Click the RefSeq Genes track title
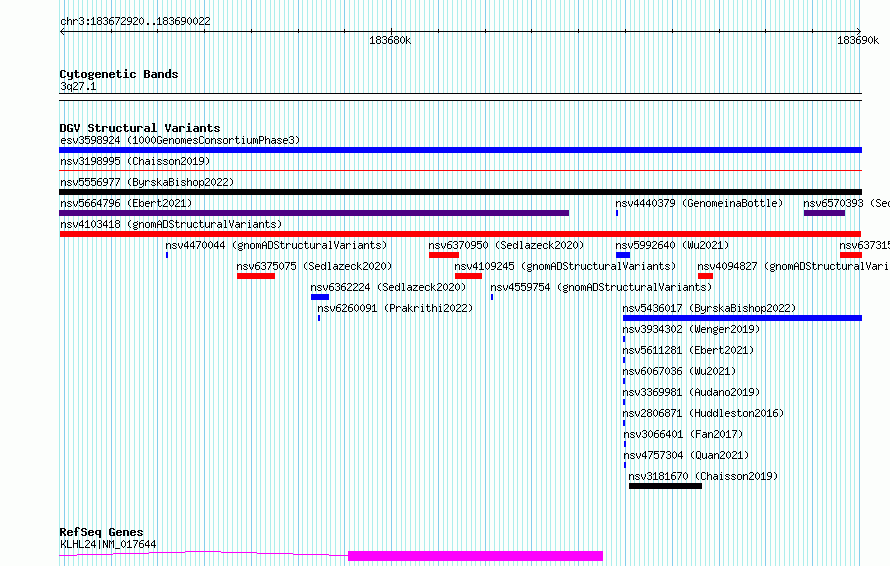 click(x=101, y=533)
